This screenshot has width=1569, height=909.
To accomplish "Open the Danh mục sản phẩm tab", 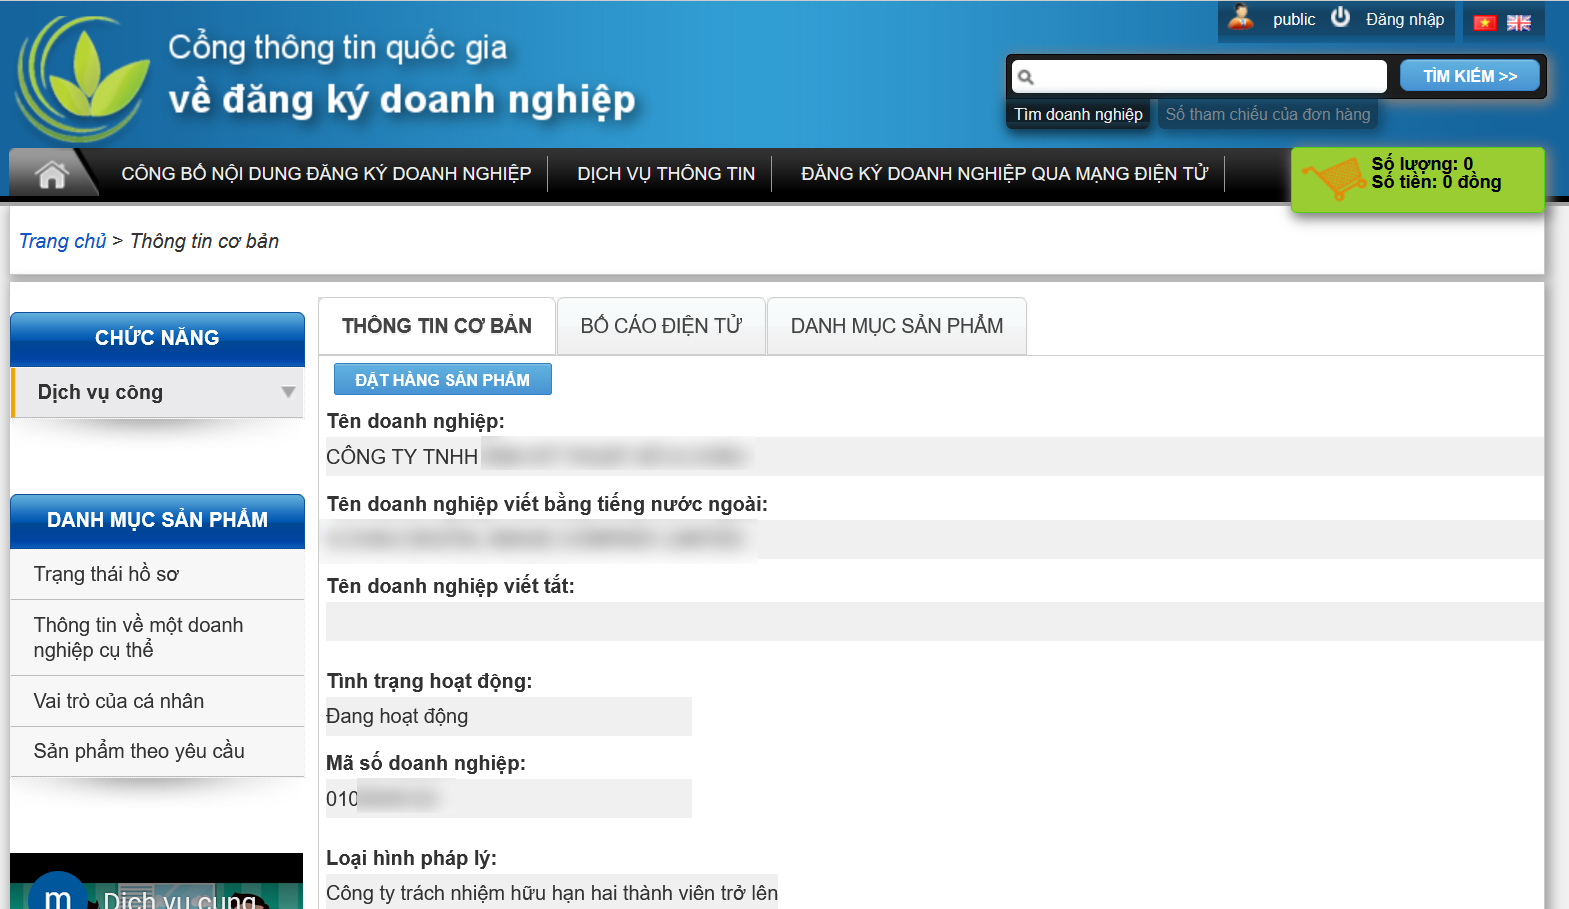I will tap(896, 326).
